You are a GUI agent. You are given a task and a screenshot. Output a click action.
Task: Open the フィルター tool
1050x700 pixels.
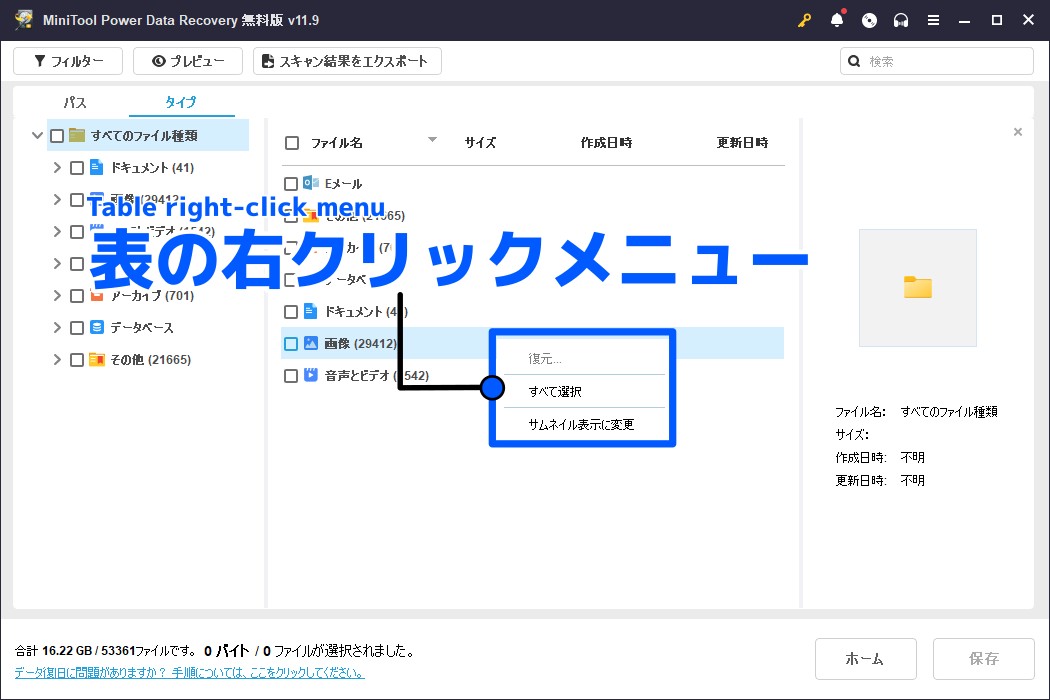point(67,61)
